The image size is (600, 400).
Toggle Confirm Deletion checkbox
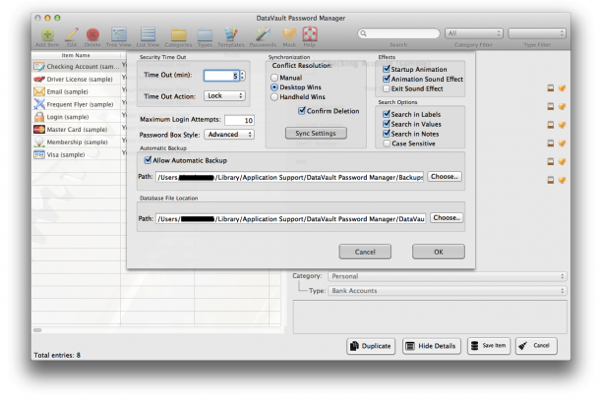(302, 111)
